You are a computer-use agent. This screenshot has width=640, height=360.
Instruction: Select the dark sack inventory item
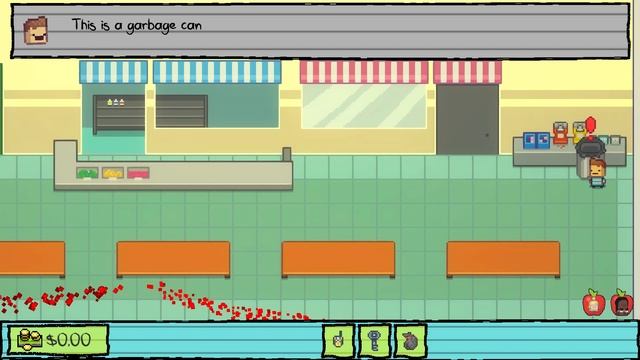tap(410, 341)
